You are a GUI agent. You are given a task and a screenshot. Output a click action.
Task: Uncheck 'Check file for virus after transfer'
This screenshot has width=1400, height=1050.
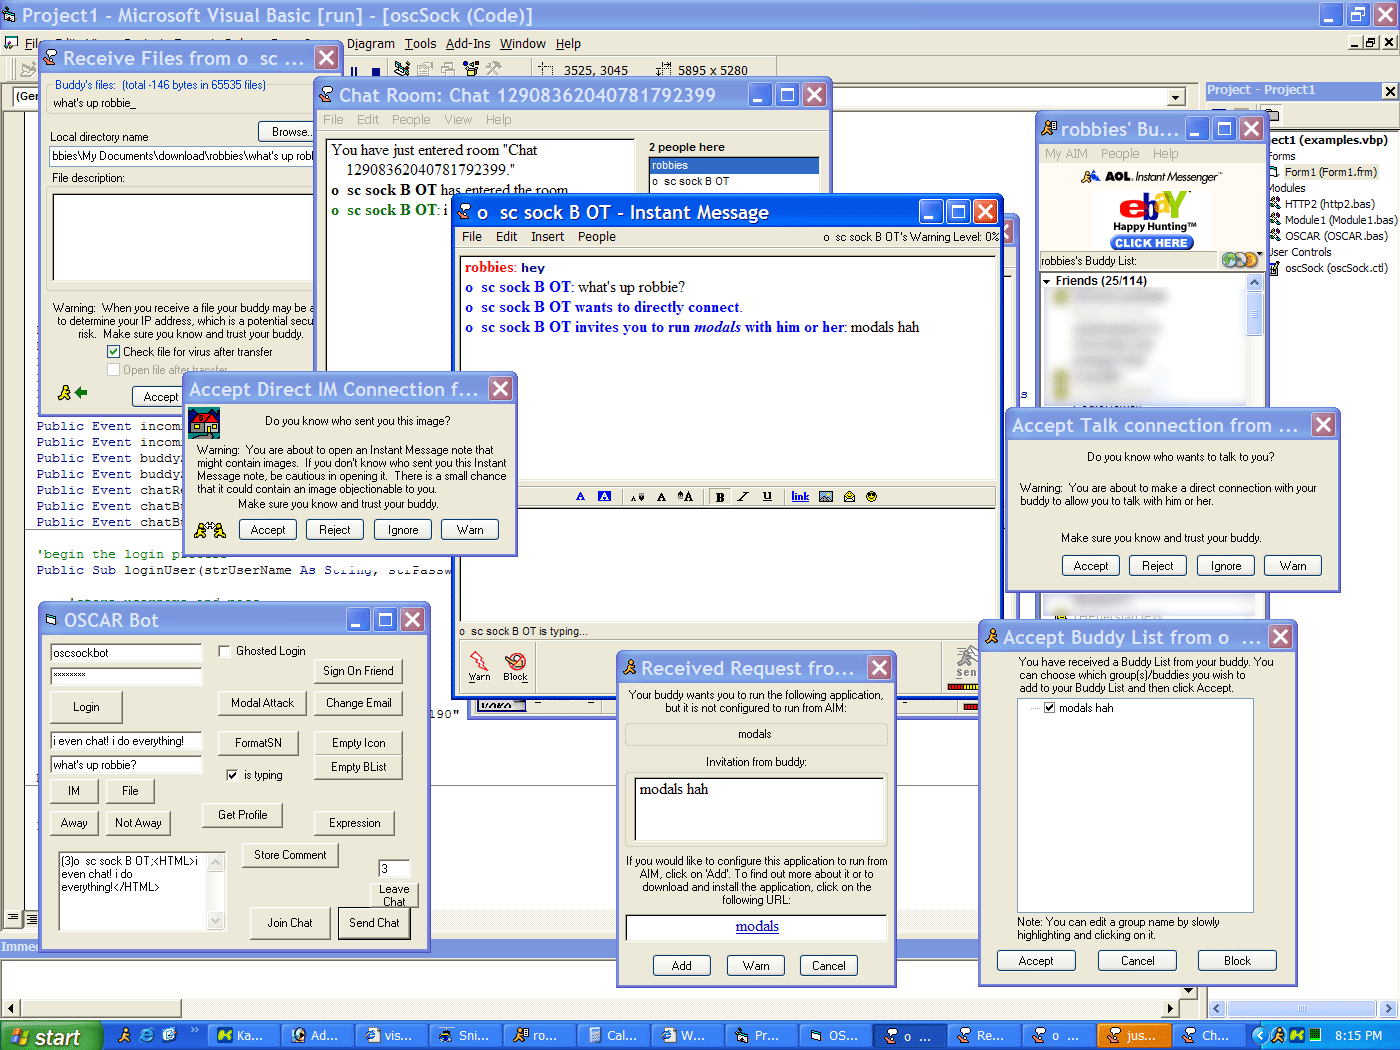tap(113, 352)
